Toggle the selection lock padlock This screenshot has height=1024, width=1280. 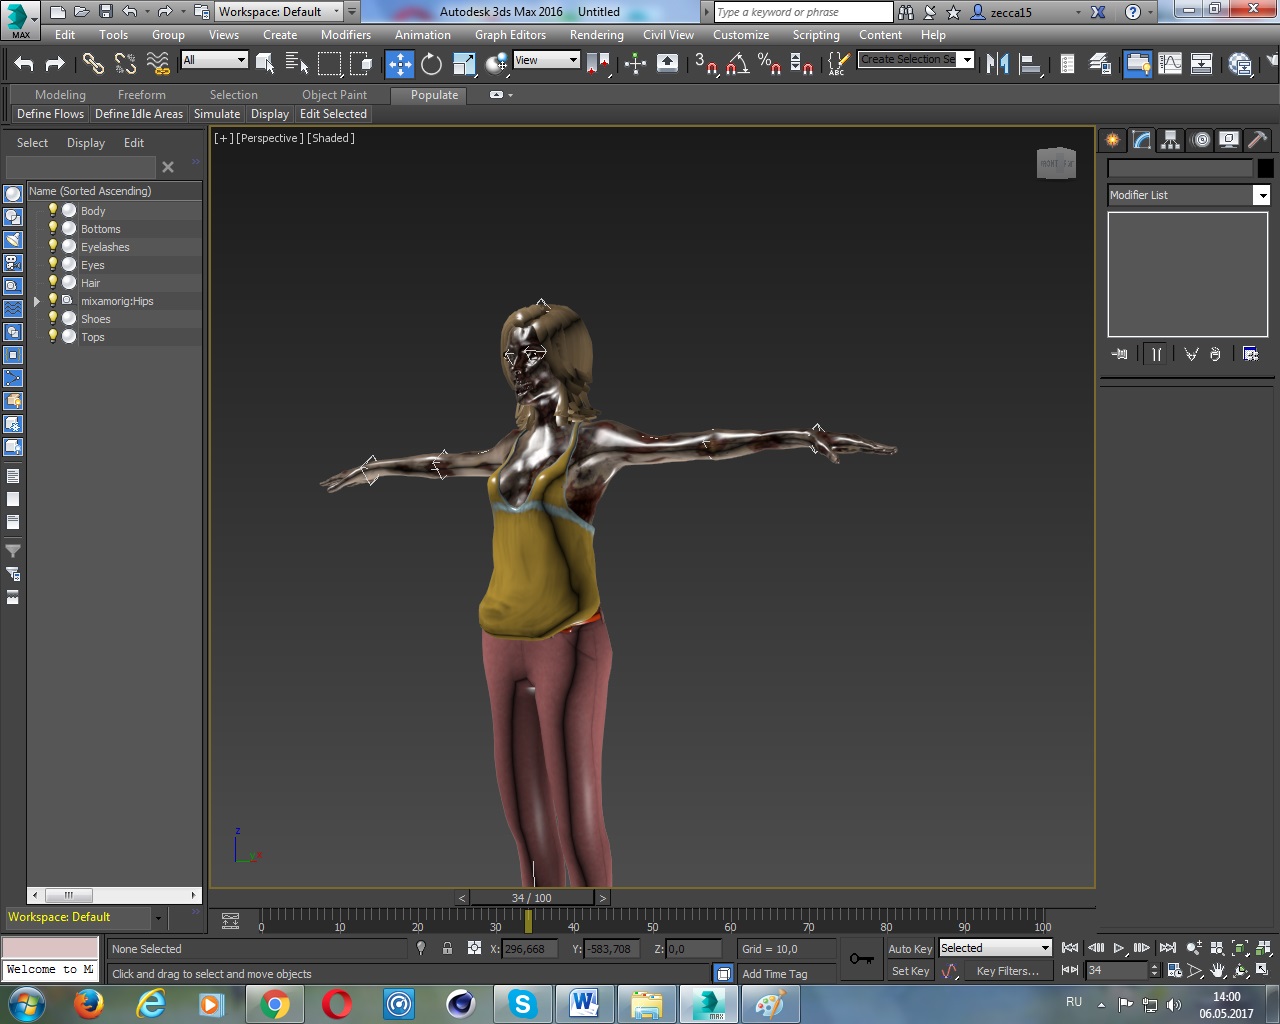coord(447,949)
